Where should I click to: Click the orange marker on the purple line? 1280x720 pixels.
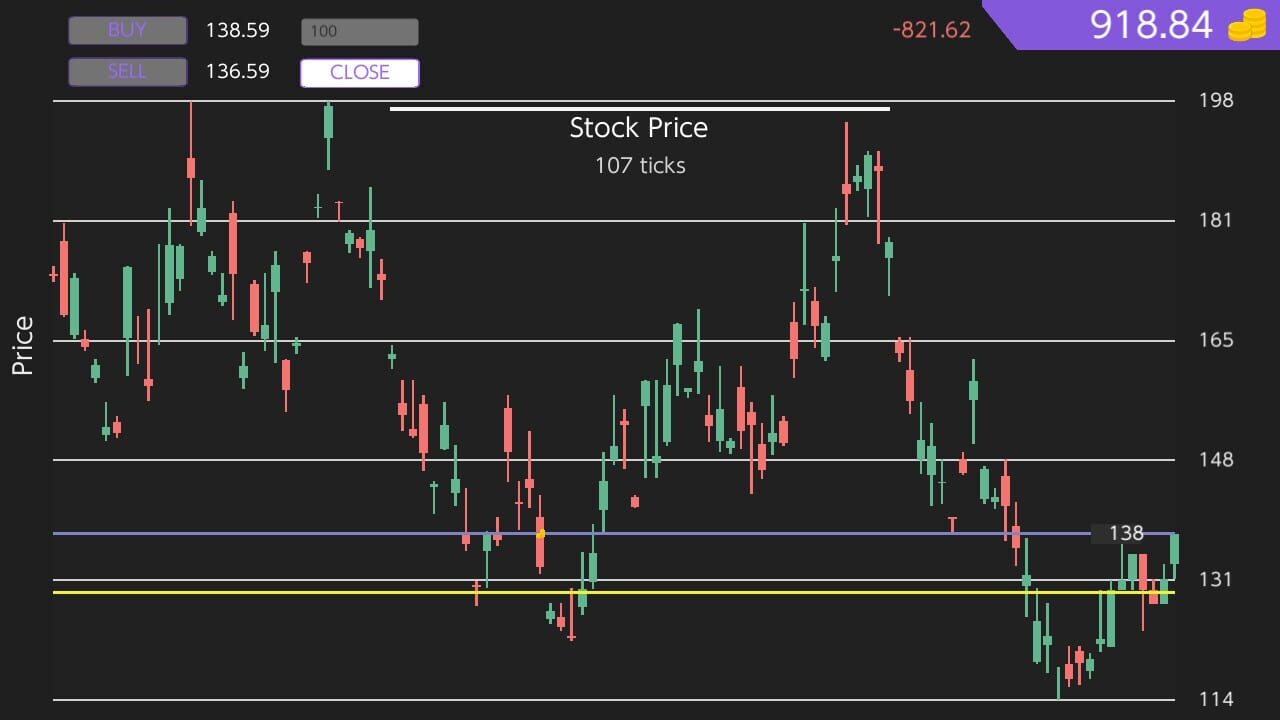[x=541, y=534]
